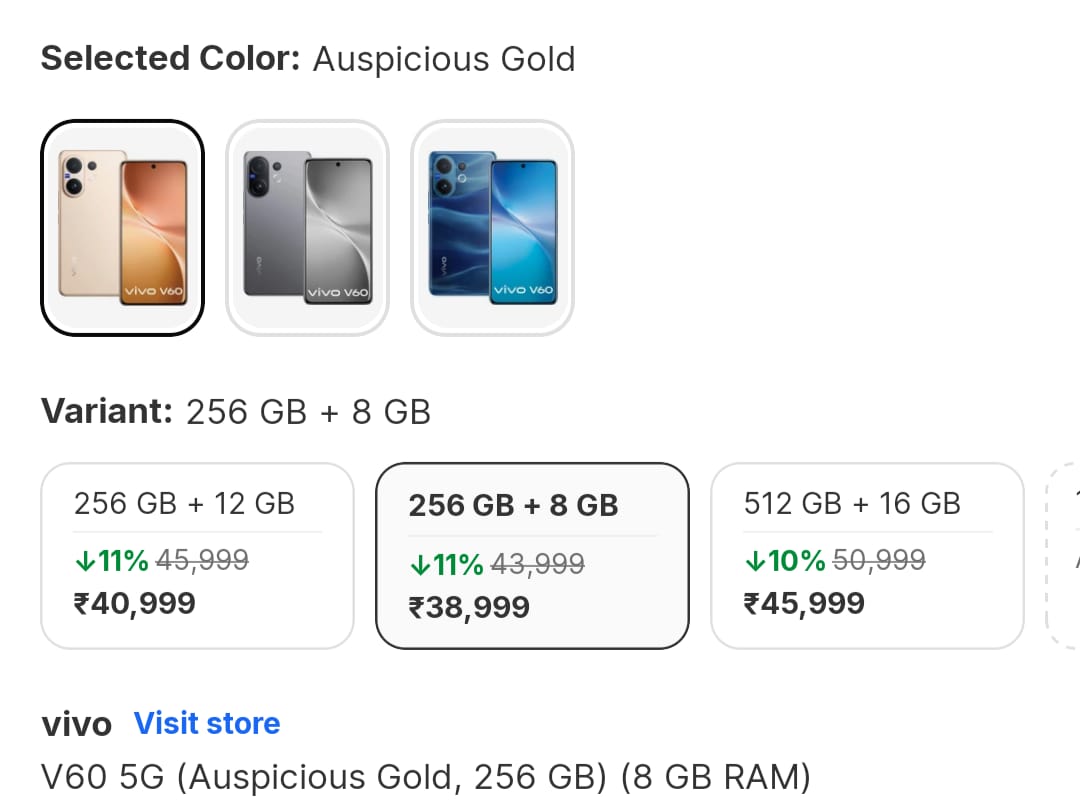Click the green 10% discount arrow icon
1080x806 pixels.
tap(754, 561)
